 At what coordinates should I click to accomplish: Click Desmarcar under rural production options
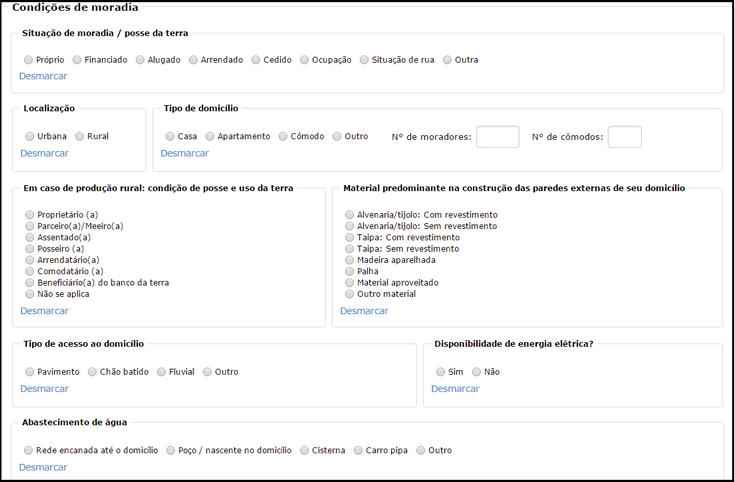[45, 311]
